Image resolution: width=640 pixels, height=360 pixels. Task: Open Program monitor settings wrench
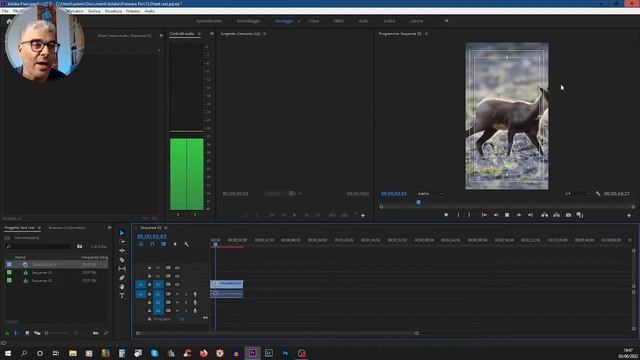[x=598, y=194]
